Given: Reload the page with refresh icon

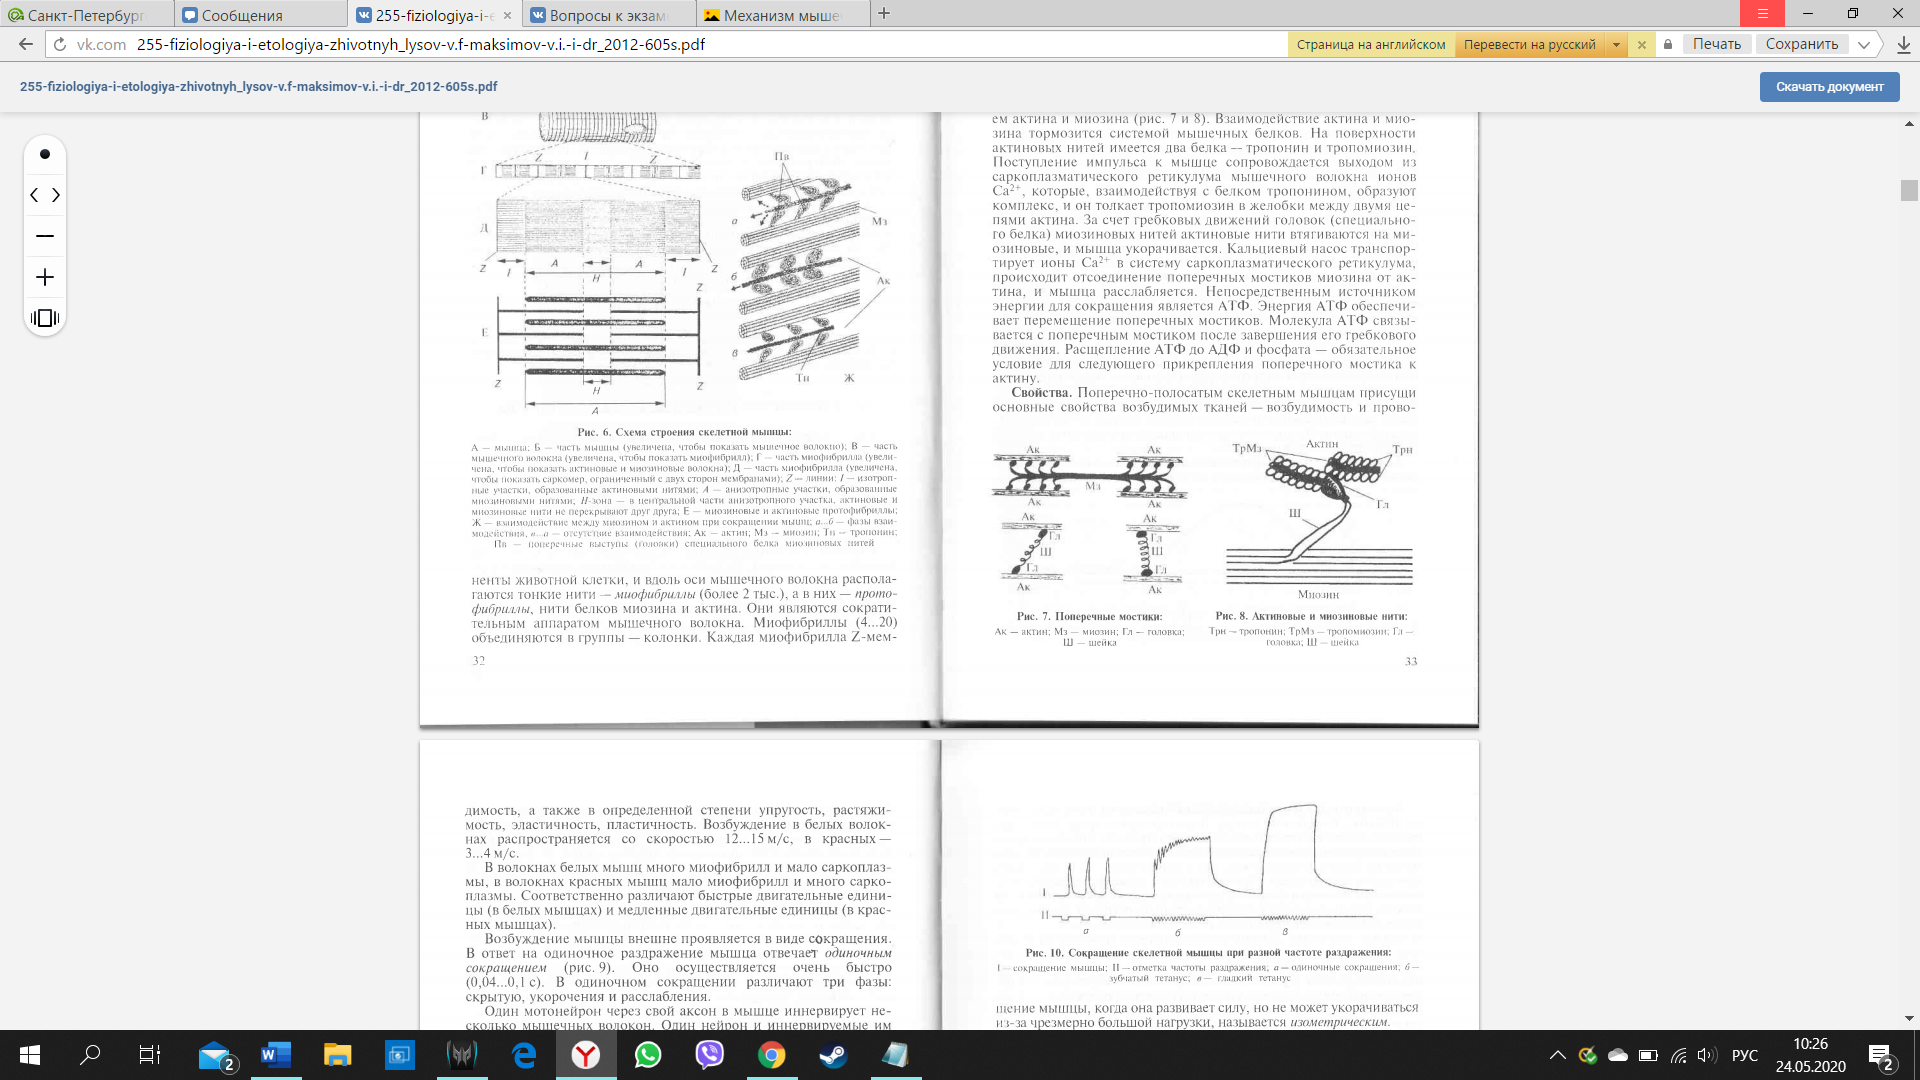Looking at the screenshot, I should point(60,44).
